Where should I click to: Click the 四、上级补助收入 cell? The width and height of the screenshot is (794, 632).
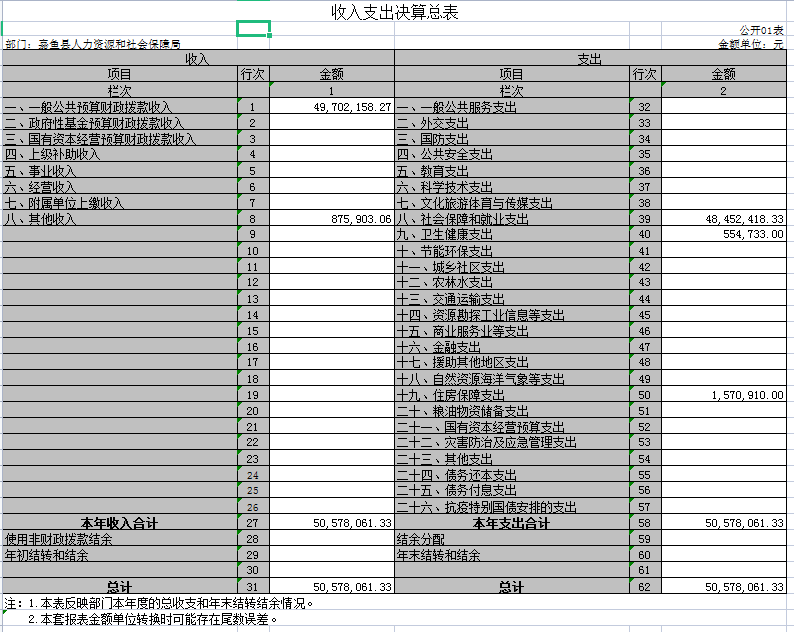click(x=120, y=154)
